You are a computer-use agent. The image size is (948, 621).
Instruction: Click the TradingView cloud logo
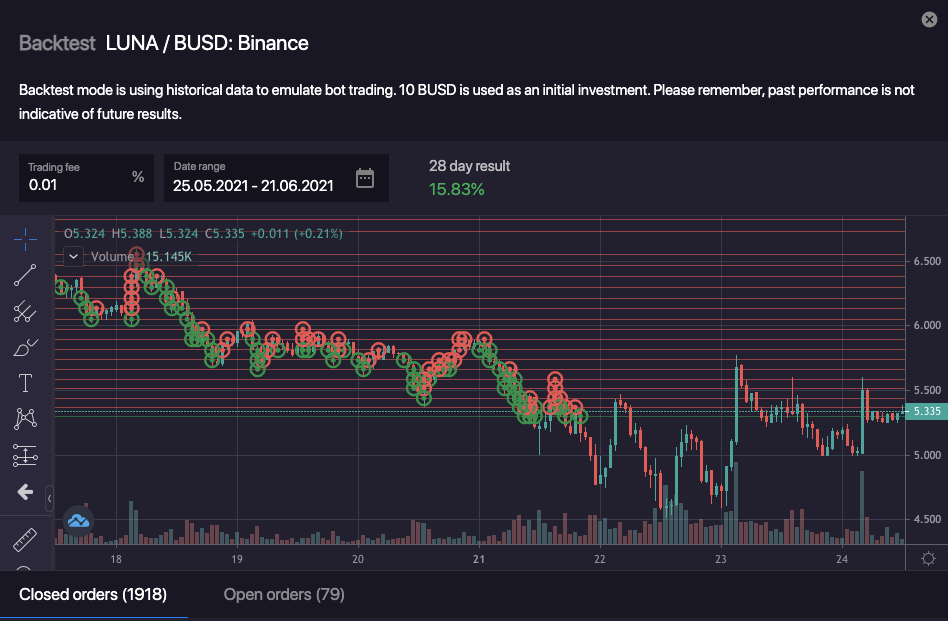click(78, 520)
